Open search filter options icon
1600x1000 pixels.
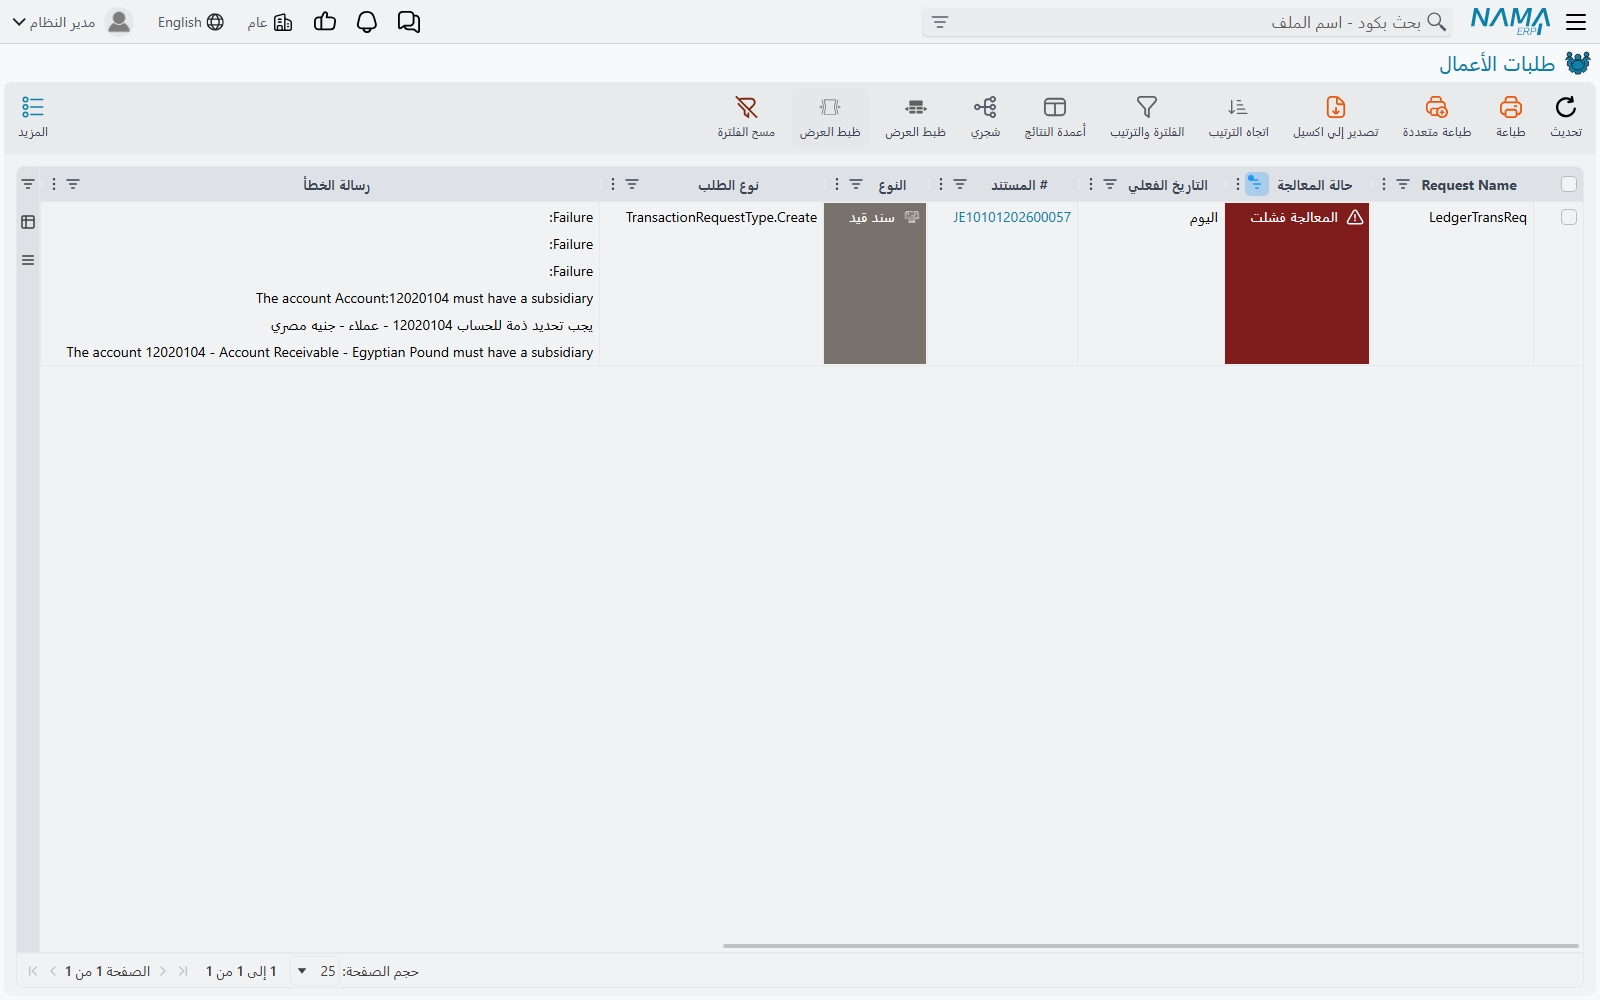tap(940, 22)
